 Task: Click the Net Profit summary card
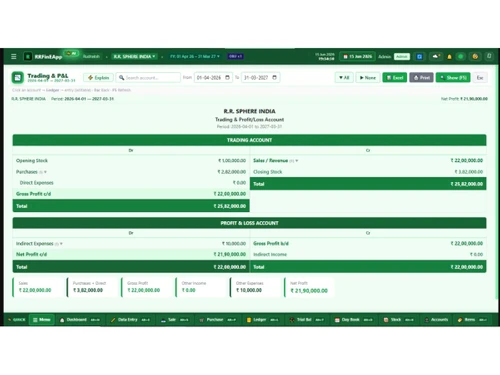click(x=309, y=287)
